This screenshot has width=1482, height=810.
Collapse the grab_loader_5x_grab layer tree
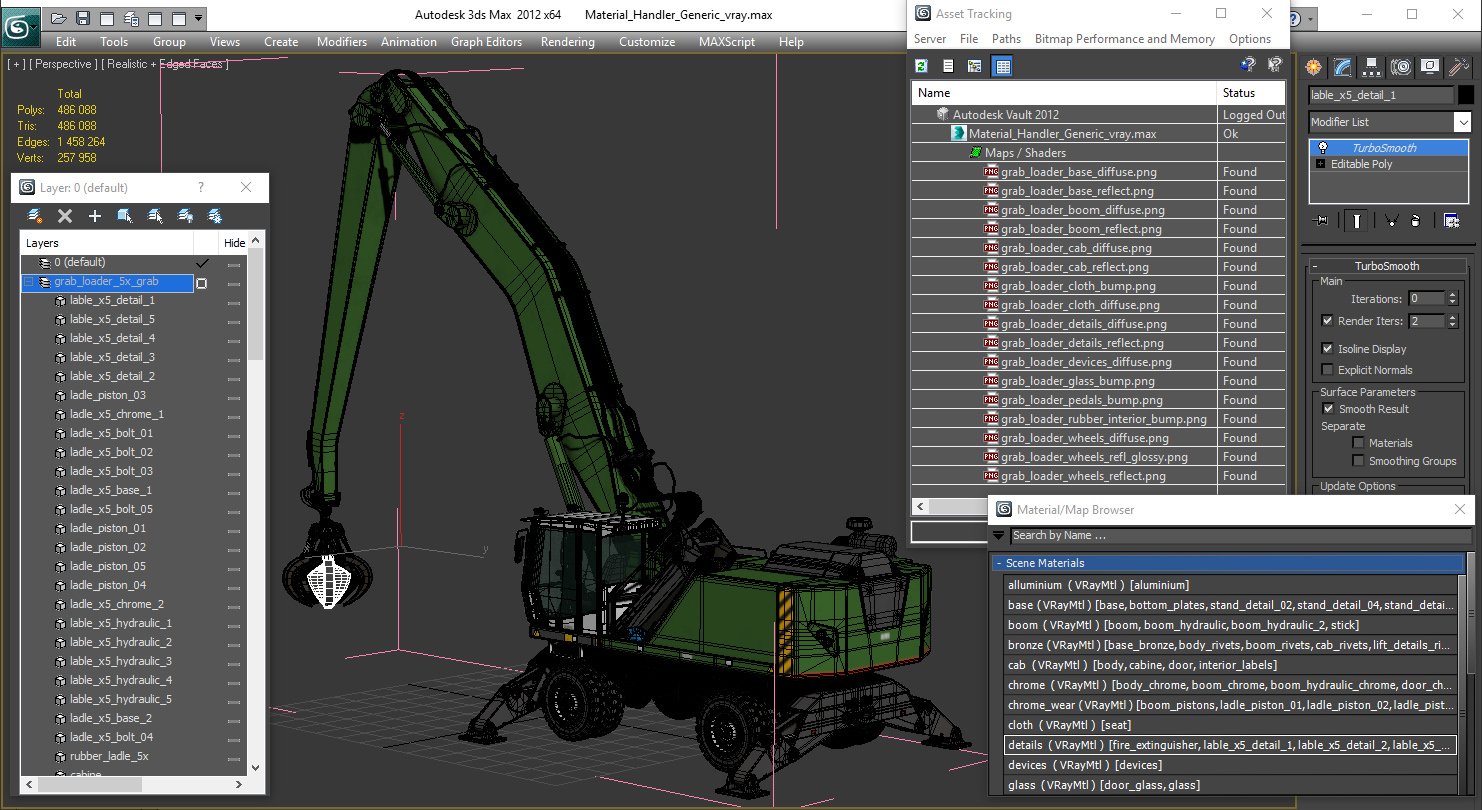(29, 283)
